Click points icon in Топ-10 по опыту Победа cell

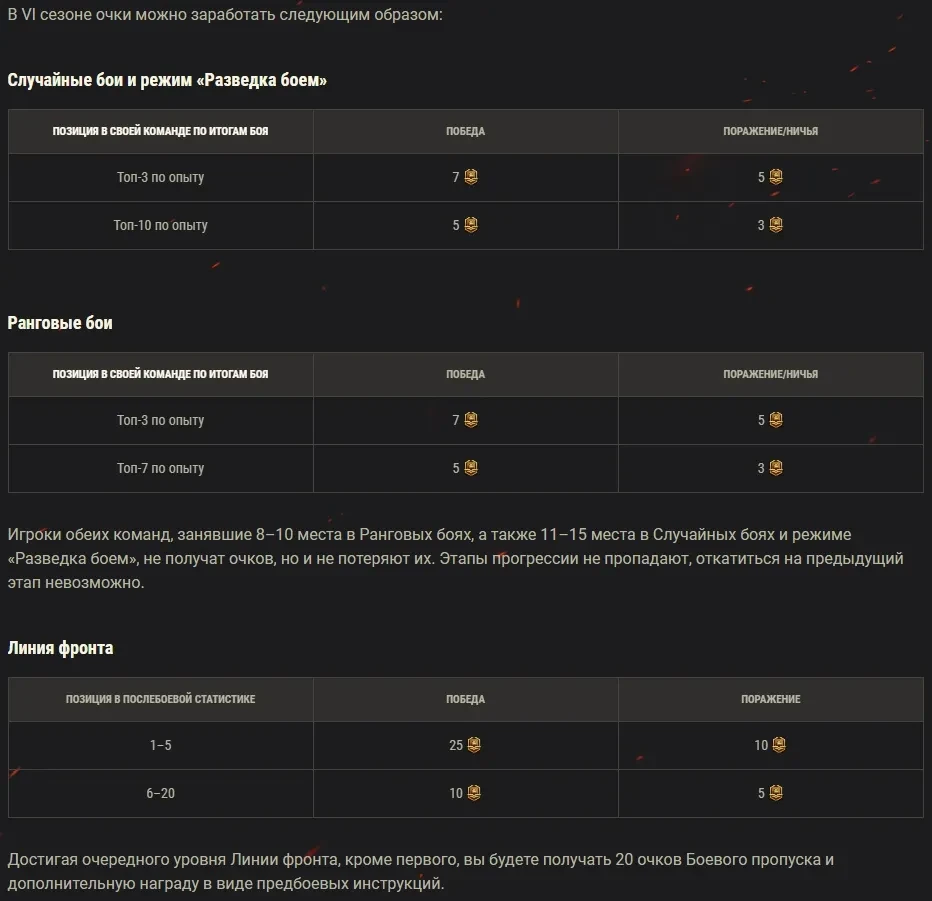(471, 225)
